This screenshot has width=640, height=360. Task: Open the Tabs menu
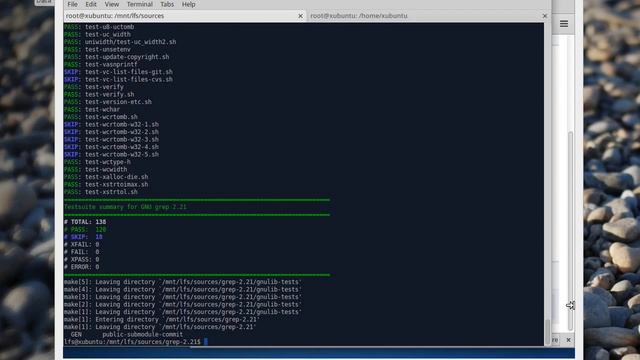[x=167, y=4]
